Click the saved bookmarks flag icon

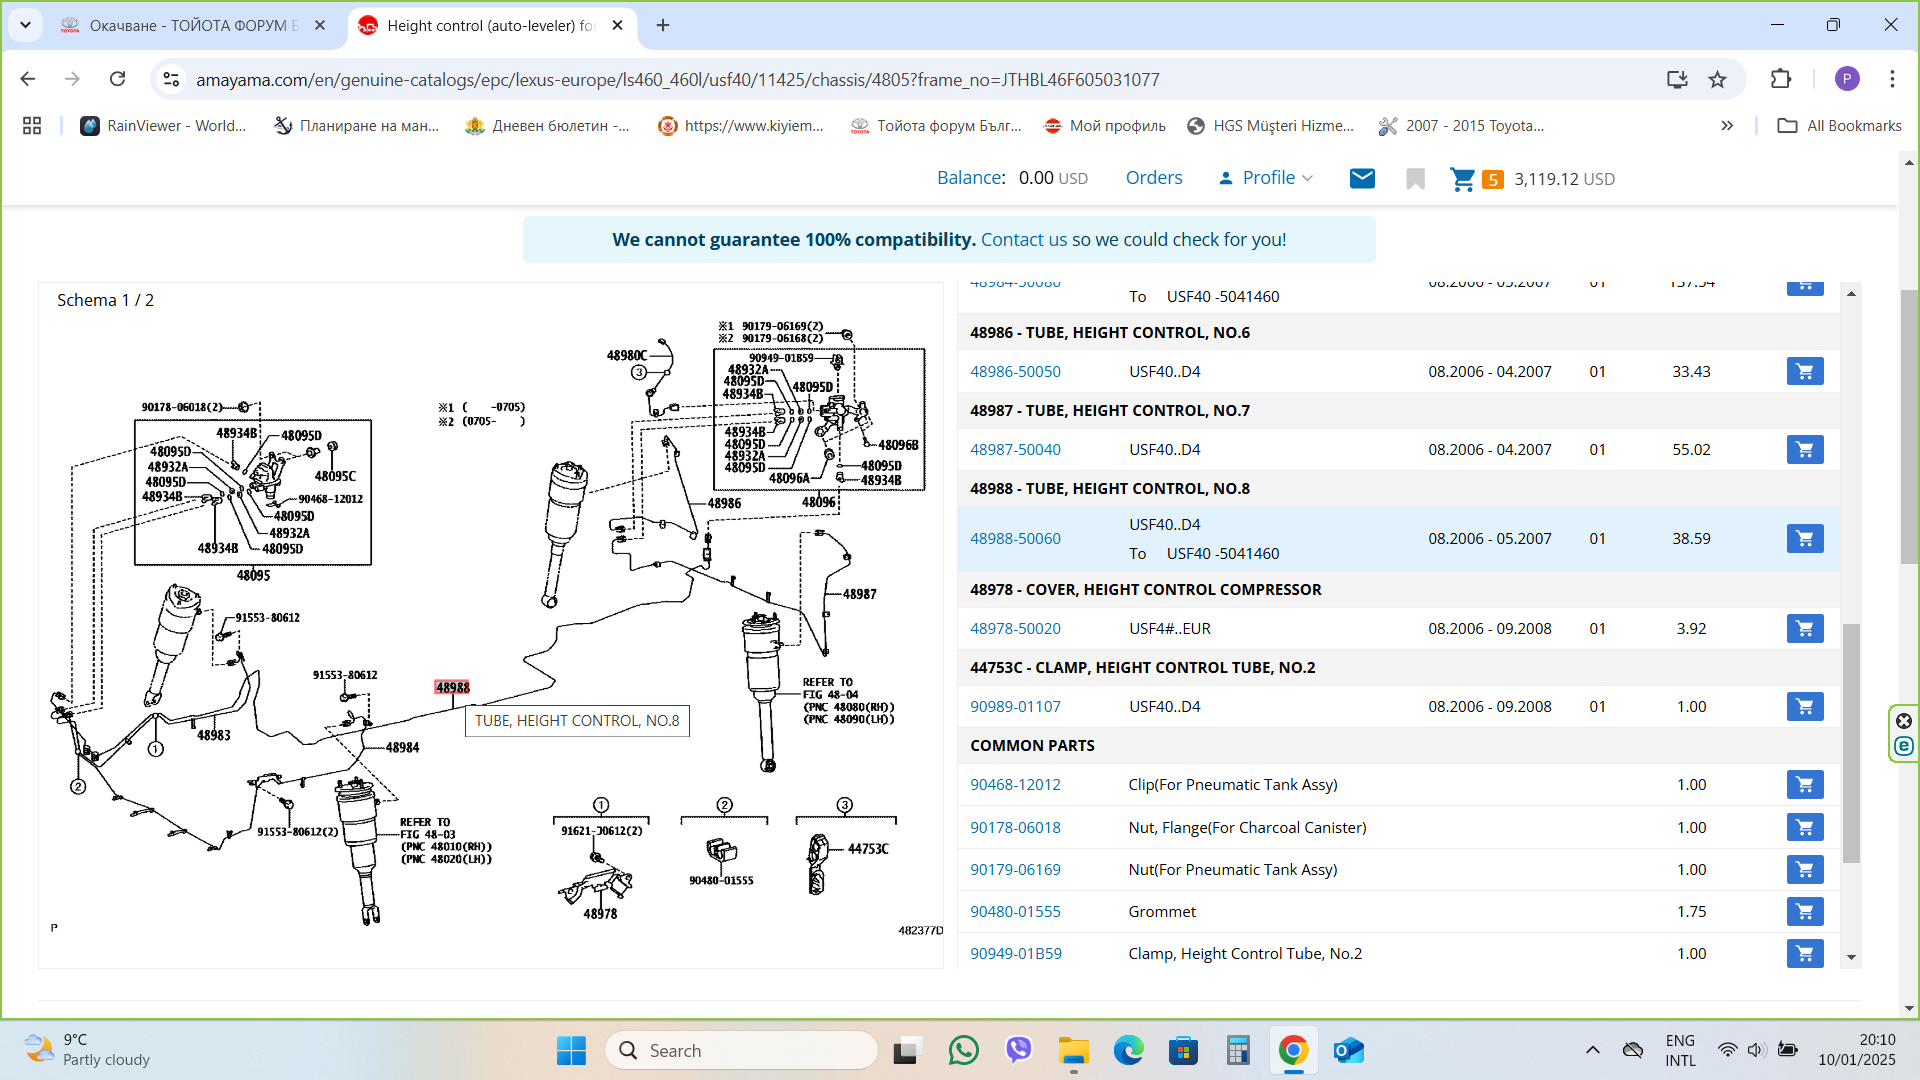tap(1414, 179)
